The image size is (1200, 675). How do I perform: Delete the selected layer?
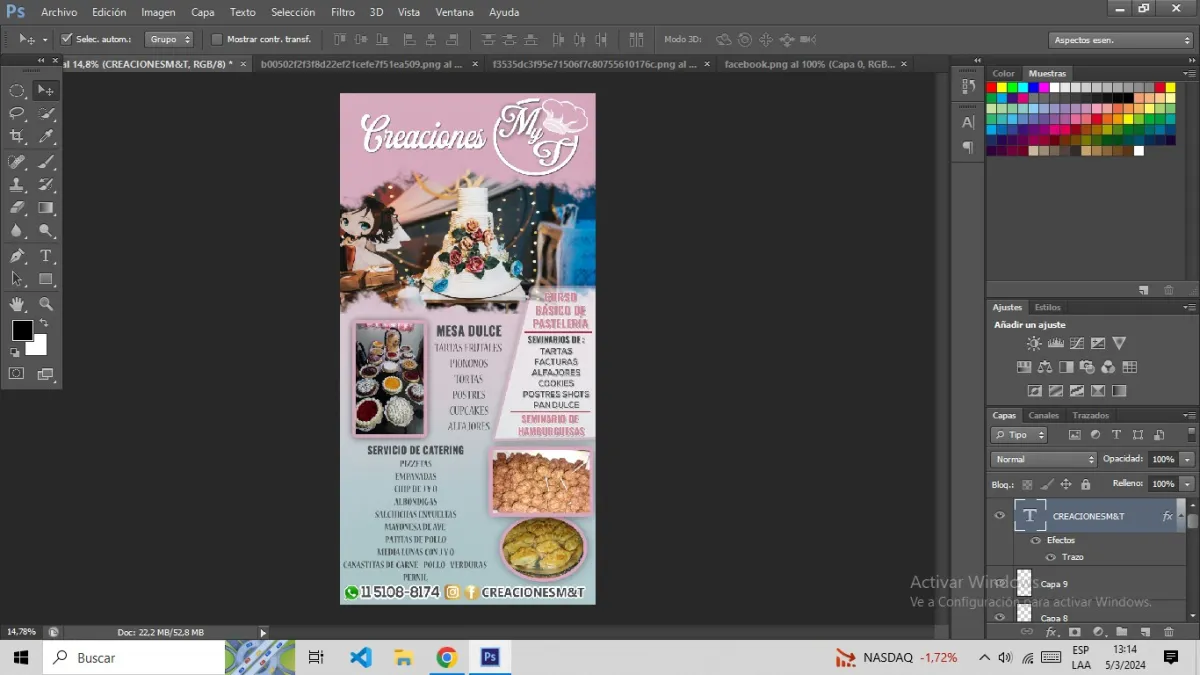pyautogui.click(x=1169, y=632)
